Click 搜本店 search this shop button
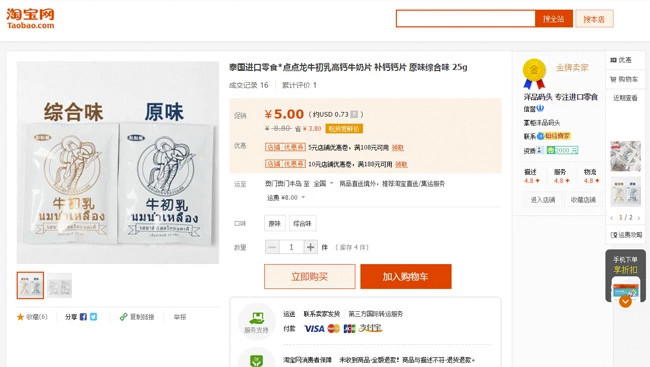Image resolution: width=650 pixels, height=367 pixels. click(x=594, y=19)
